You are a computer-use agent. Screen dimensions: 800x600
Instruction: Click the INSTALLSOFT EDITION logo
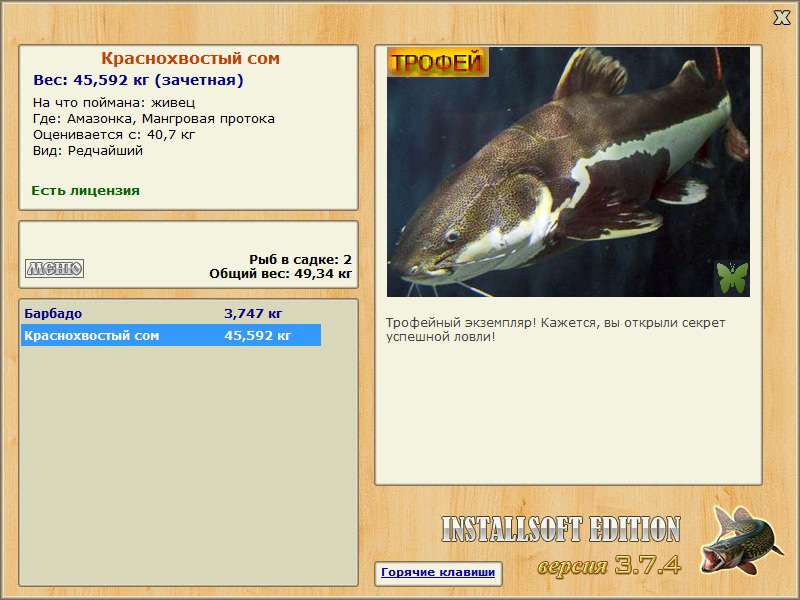(x=561, y=529)
